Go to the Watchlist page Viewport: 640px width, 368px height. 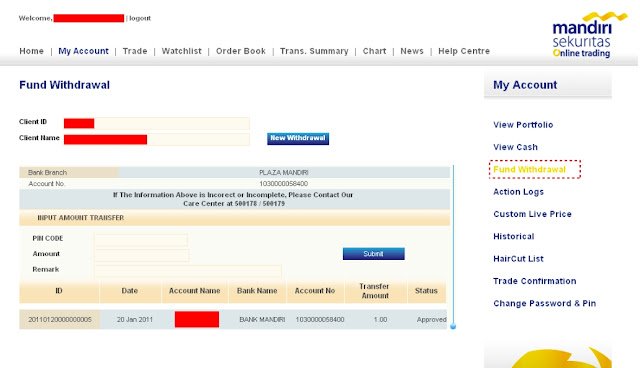(182, 51)
